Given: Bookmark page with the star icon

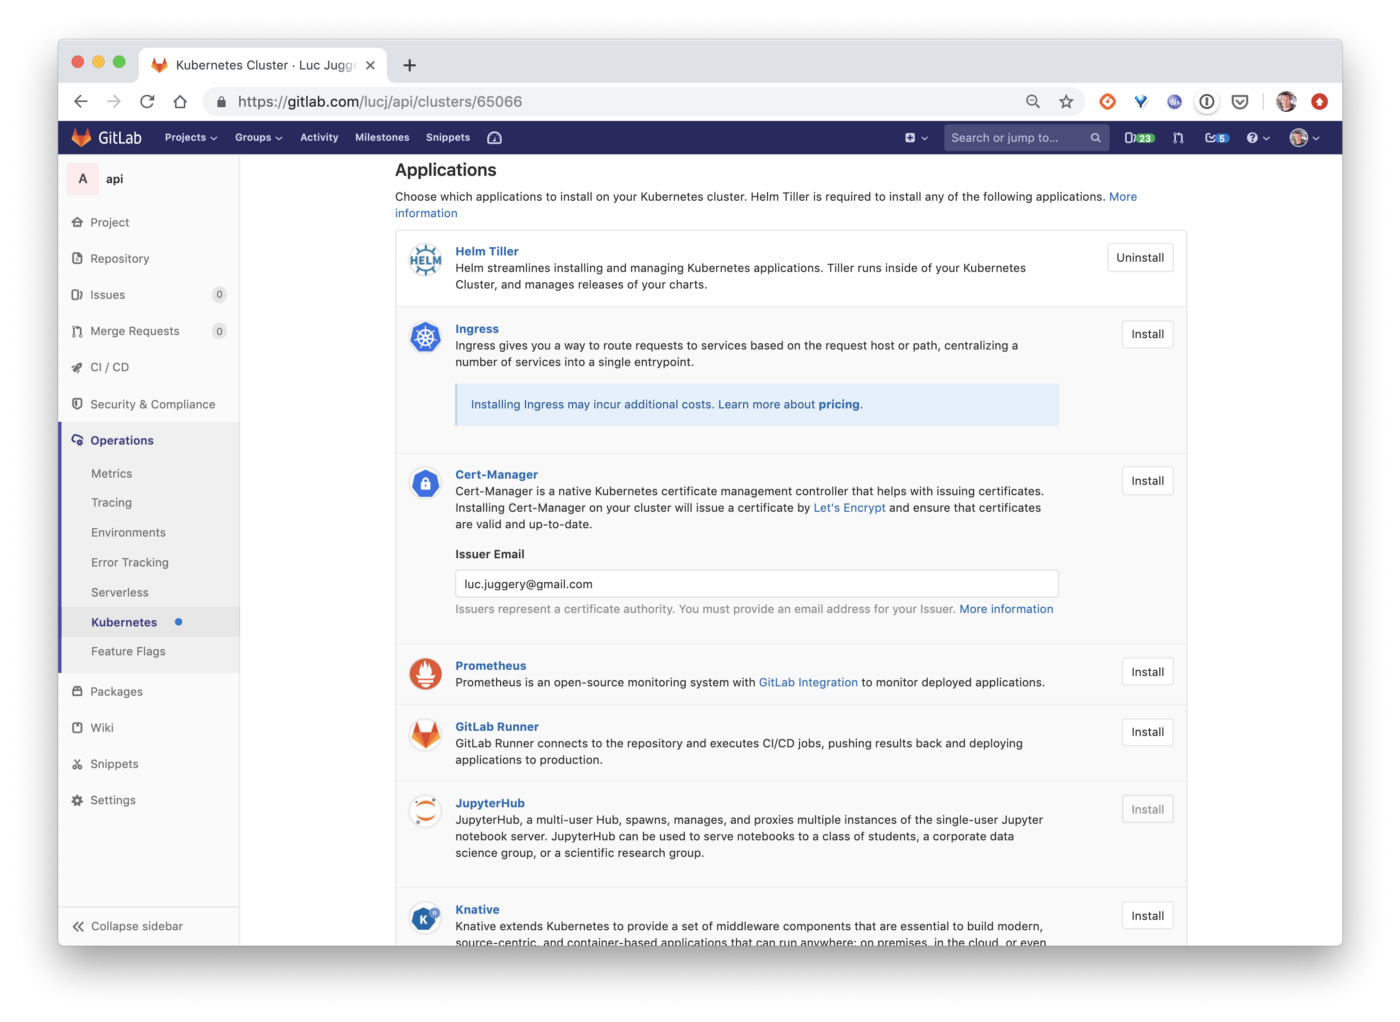Looking at the screenshot, I should pyautogui.click(x=1066, y=102).
